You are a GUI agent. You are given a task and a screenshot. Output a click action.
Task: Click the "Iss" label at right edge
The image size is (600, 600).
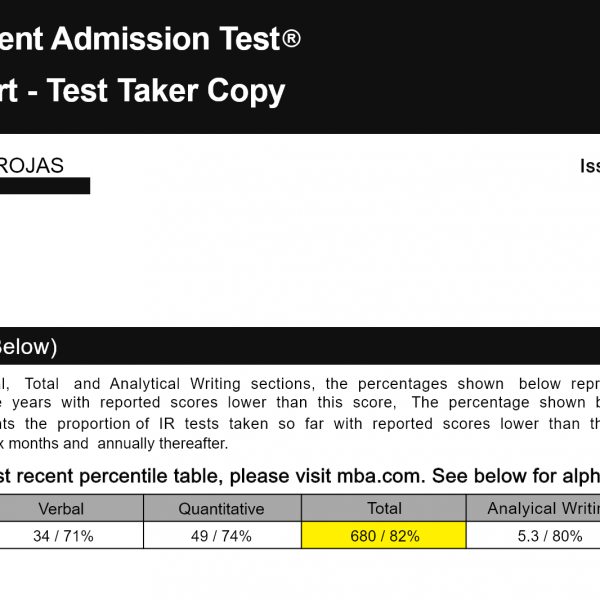click(x=589, y=166)
